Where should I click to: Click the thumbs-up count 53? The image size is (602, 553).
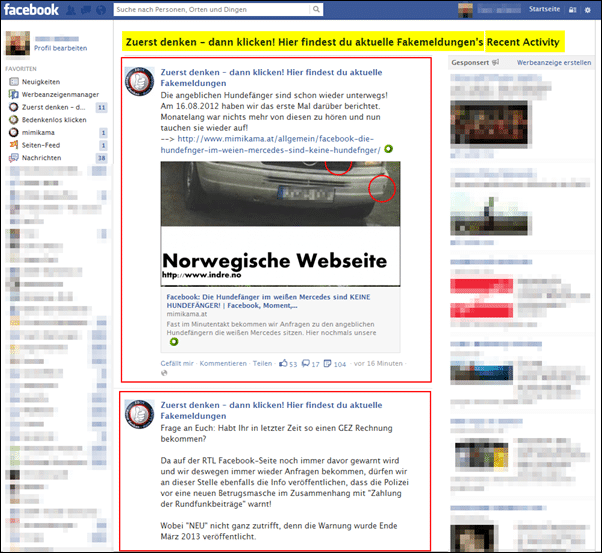point(288,363)
